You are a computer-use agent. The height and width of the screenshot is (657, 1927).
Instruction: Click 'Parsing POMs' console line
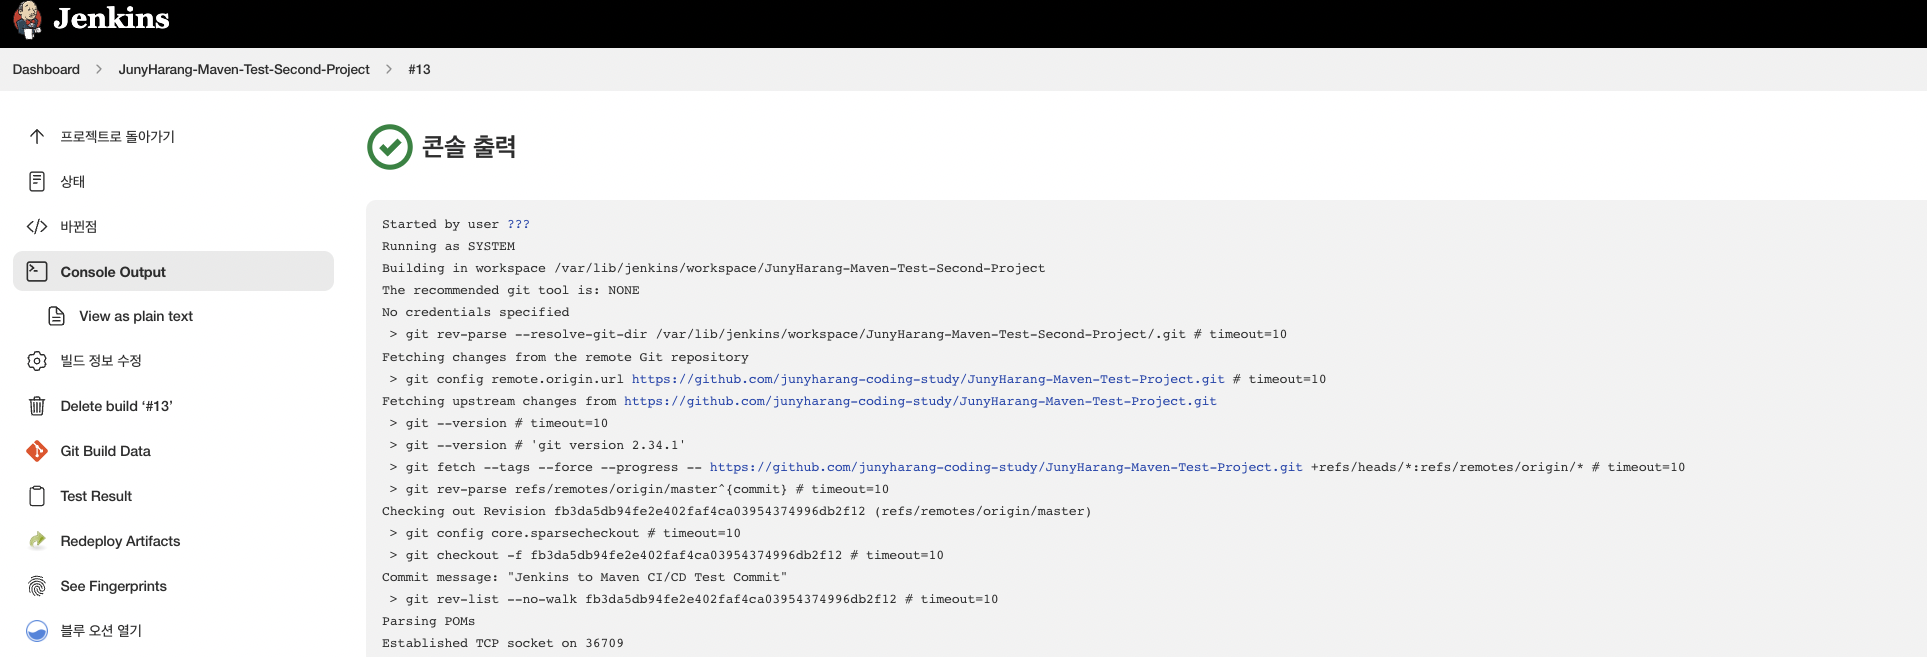click(428, 621)
